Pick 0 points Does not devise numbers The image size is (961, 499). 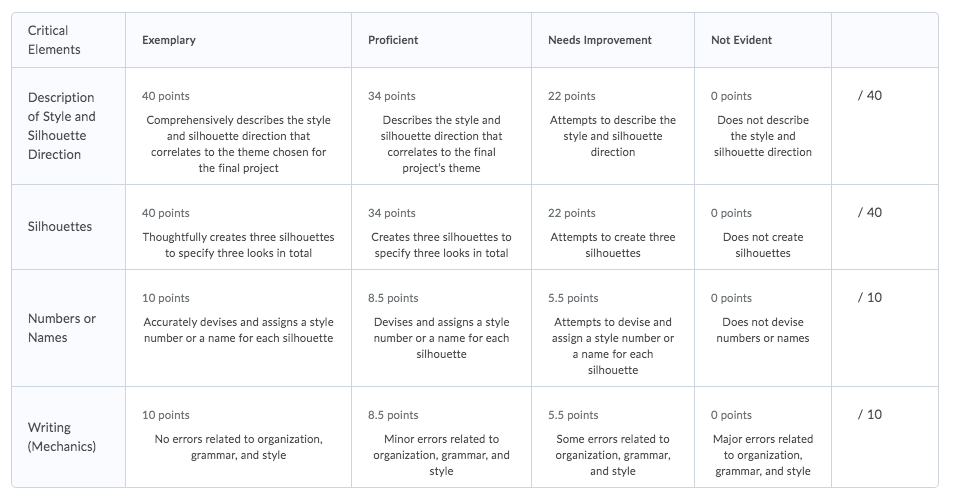[x=763, y=328]
